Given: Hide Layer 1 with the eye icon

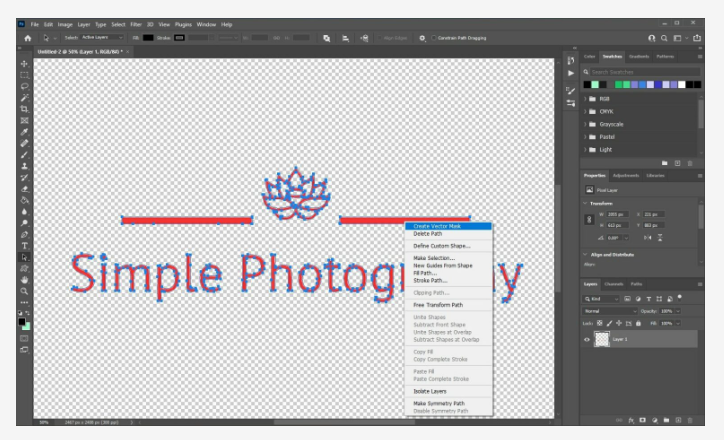Looking at the screenshot, I should (587, 339).
